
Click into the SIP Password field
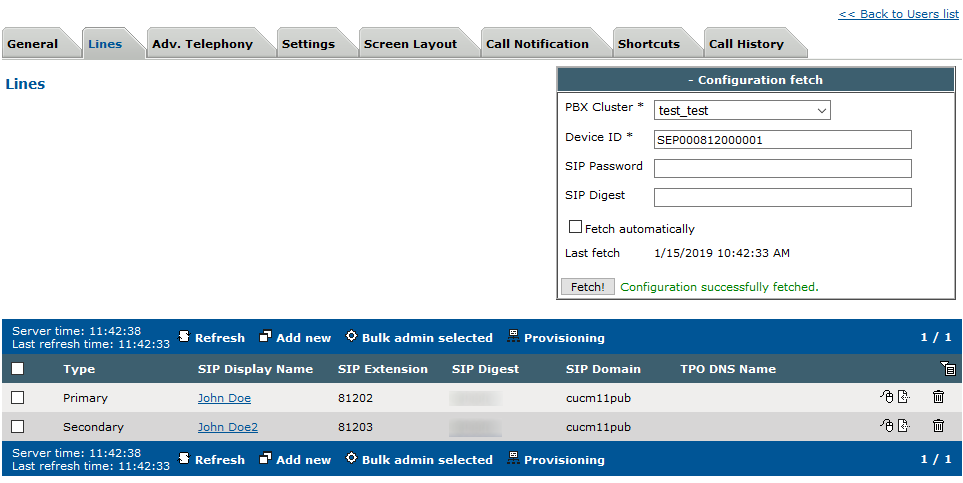tap(782, 168)
